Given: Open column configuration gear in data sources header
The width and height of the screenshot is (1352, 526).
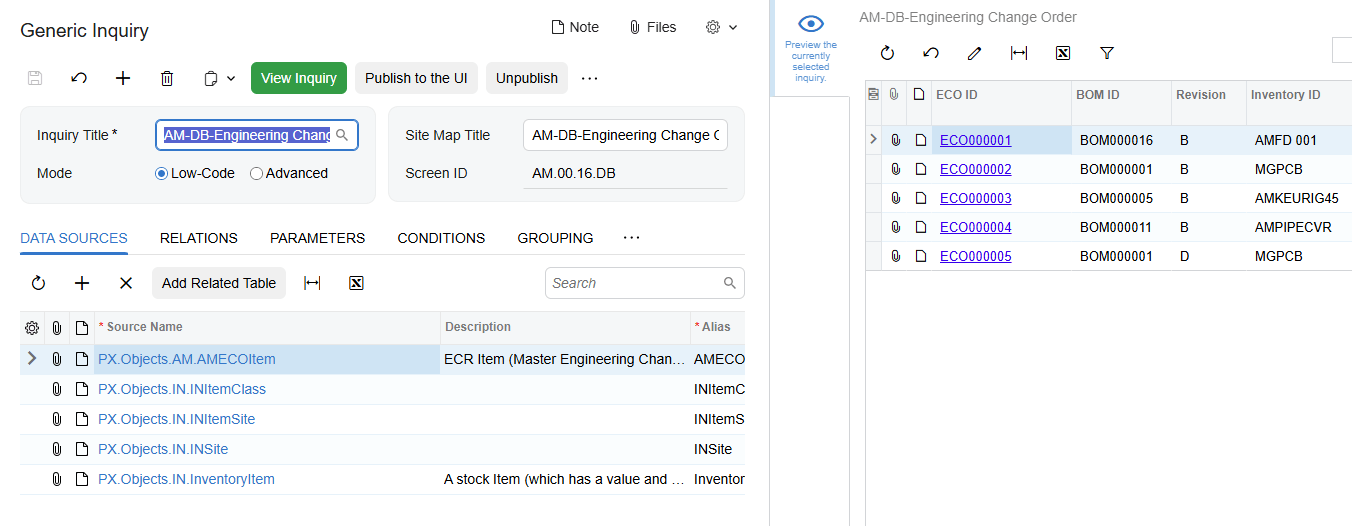Looking at the screenshot, I should [x=32, y=327].
